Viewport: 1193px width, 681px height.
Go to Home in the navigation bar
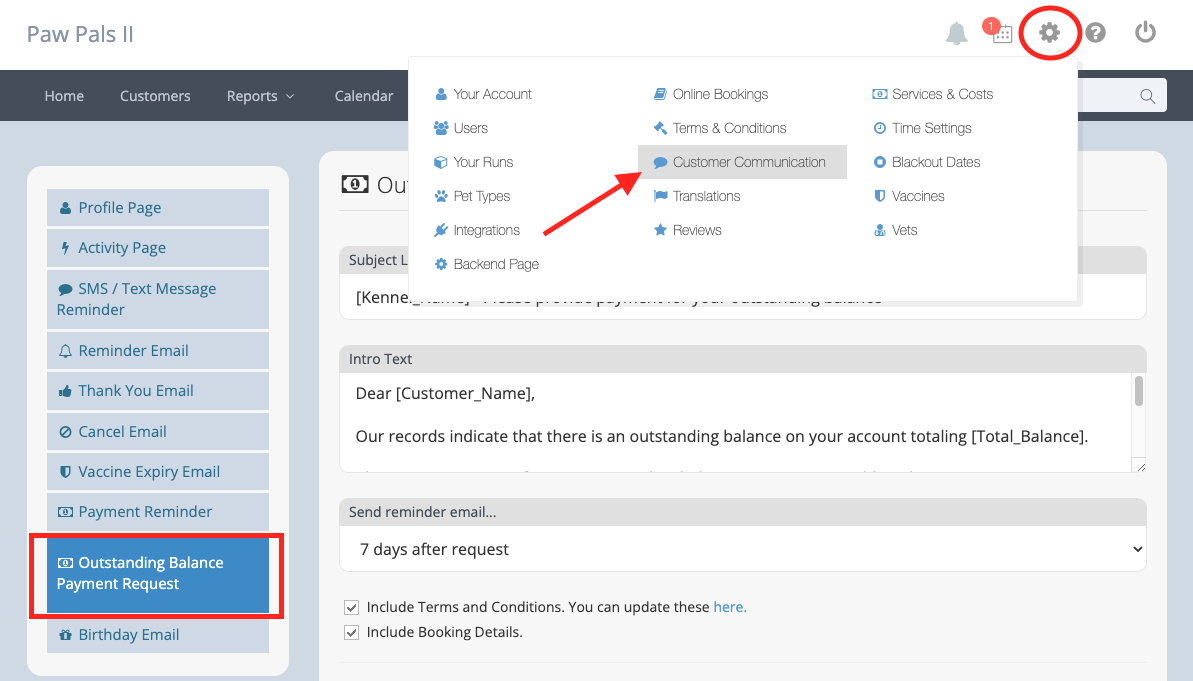pos(64,96)
